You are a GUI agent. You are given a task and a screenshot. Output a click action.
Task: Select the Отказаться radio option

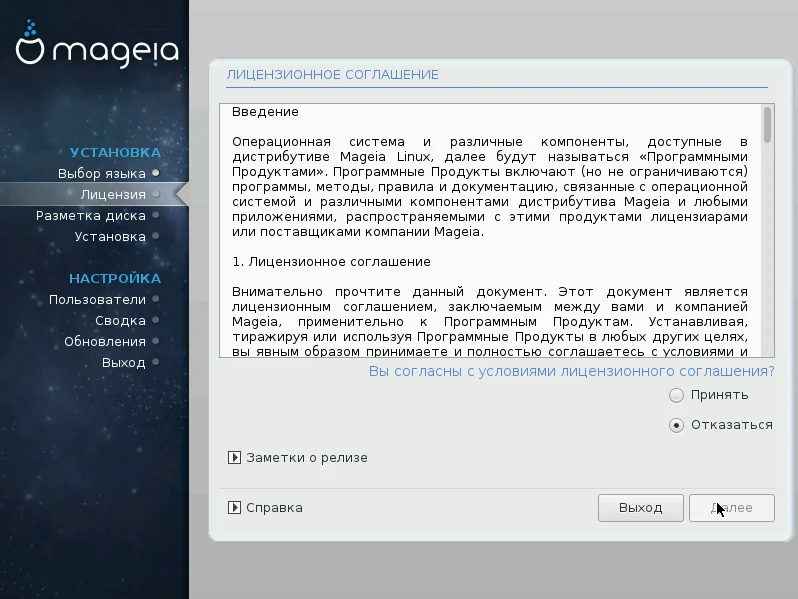(676, 425)
